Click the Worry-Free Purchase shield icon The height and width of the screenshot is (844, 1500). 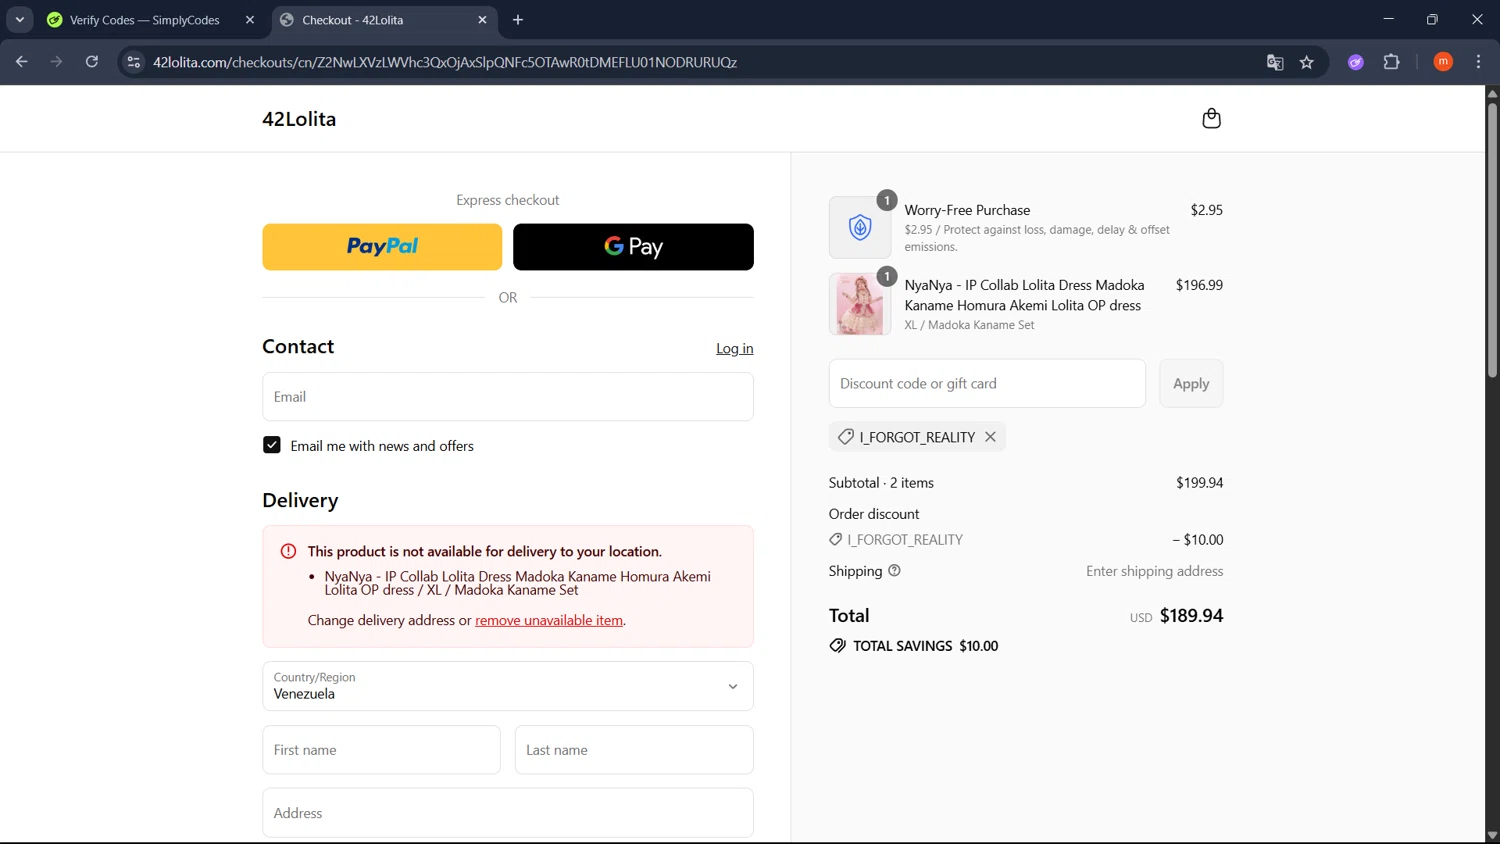tap(860, 228)
